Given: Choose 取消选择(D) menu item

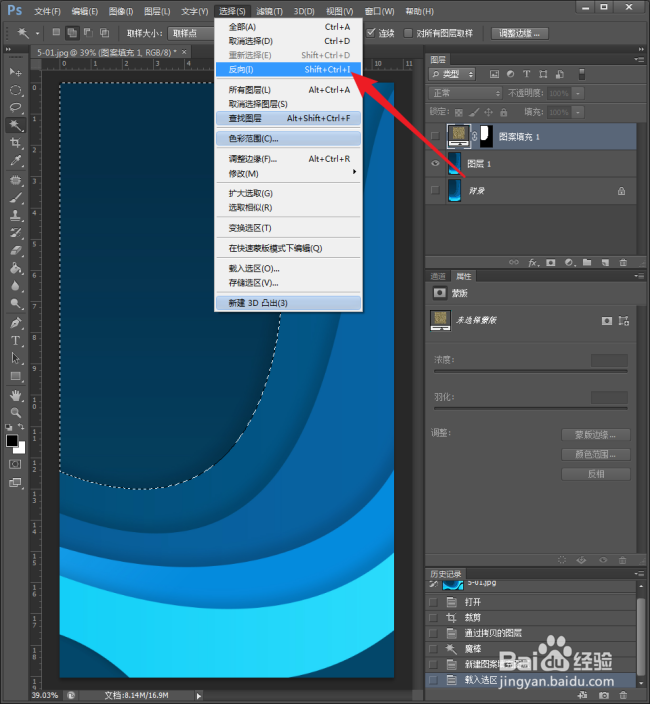Looking at the screenshot, I should (x=289, y=41).
